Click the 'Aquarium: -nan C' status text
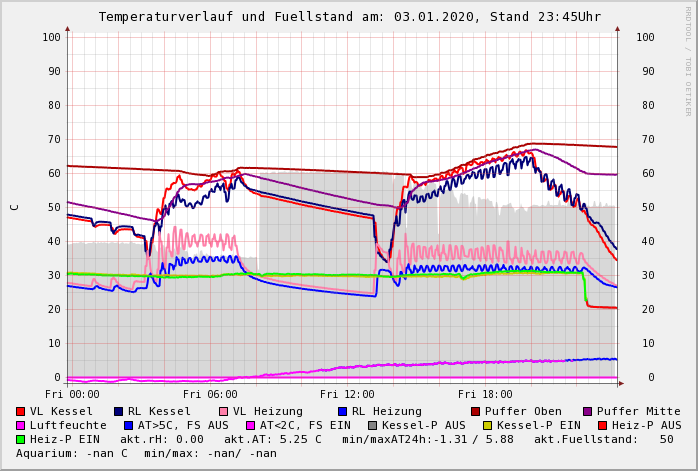Image resolution: width=698 pixels, height=471 pixels. [x=72, y=454]
